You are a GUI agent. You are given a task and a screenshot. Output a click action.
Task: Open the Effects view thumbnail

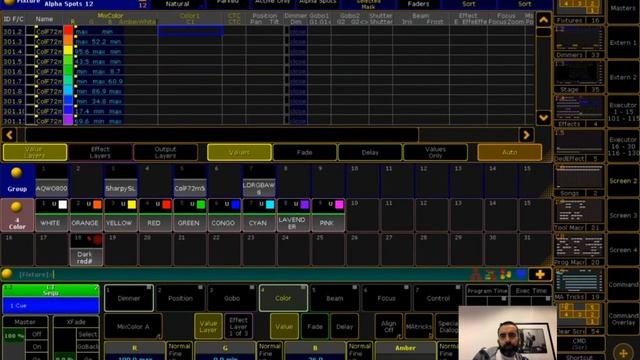coord(579,111)
